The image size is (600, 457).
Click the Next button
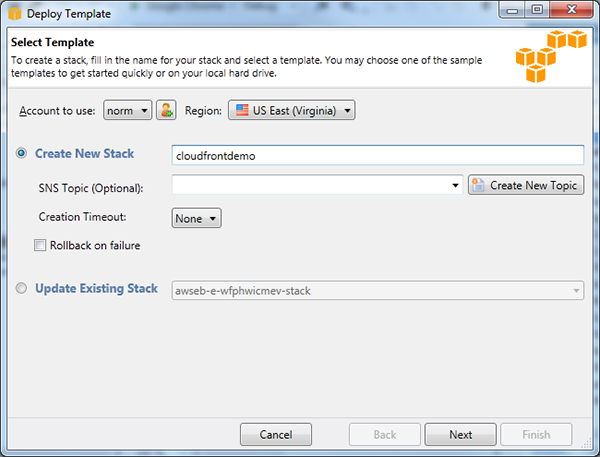click(460, 434)
